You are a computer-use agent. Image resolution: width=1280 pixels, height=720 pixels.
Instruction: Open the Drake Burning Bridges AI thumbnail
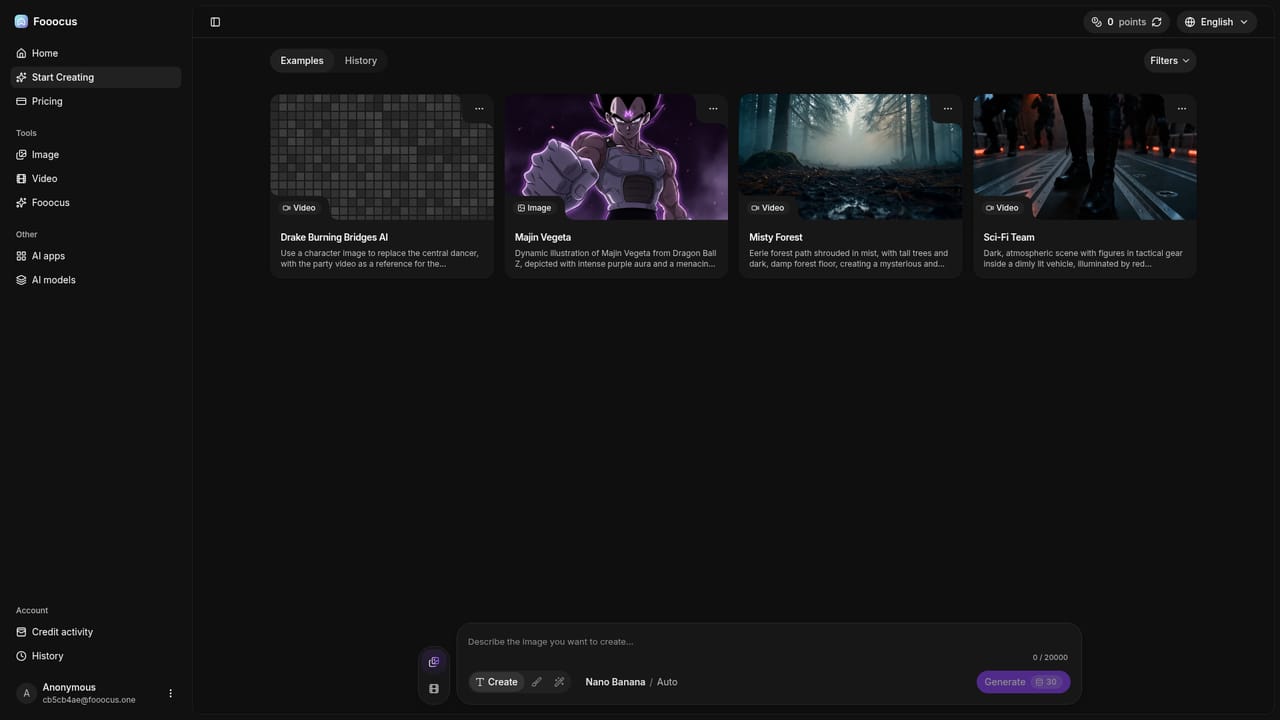click(x=382, y=157)
